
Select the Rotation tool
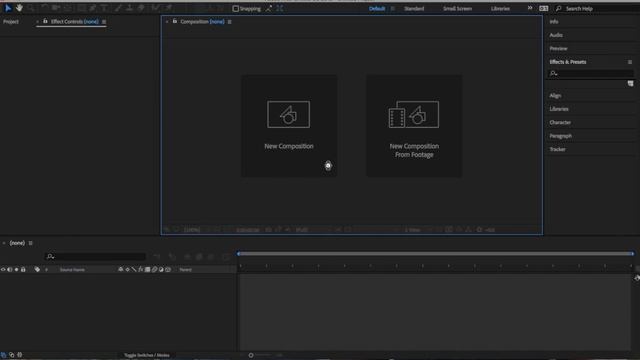(x=44, y=8)
